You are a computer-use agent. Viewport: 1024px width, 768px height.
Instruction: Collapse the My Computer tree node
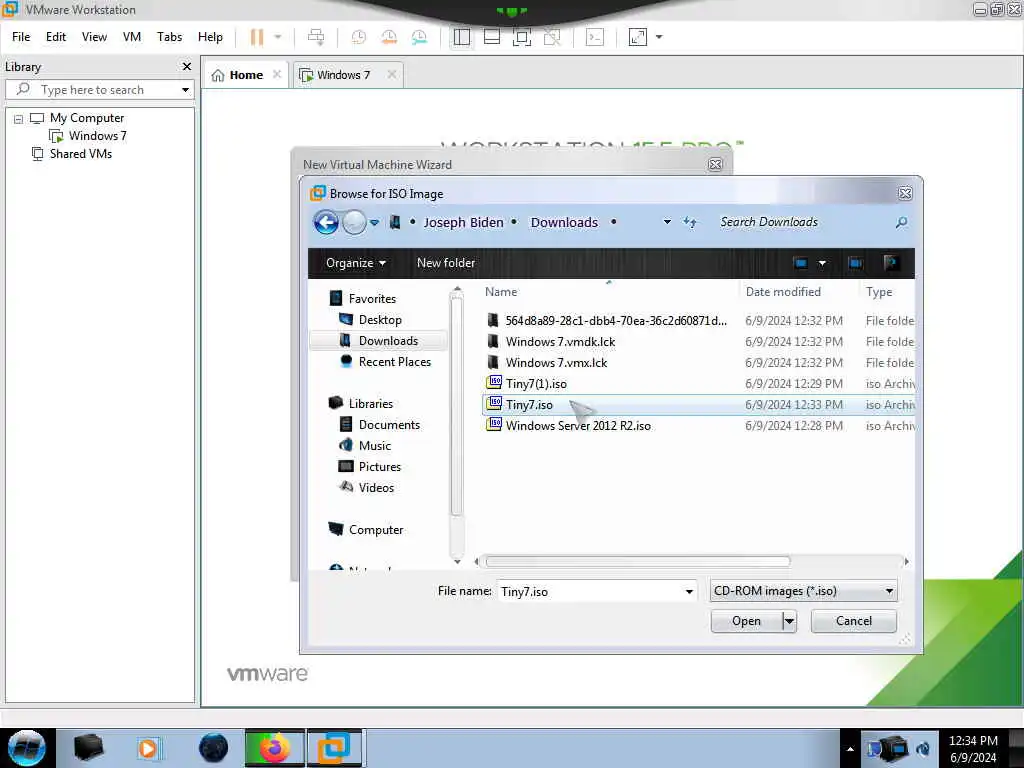(x=18, y=119)
